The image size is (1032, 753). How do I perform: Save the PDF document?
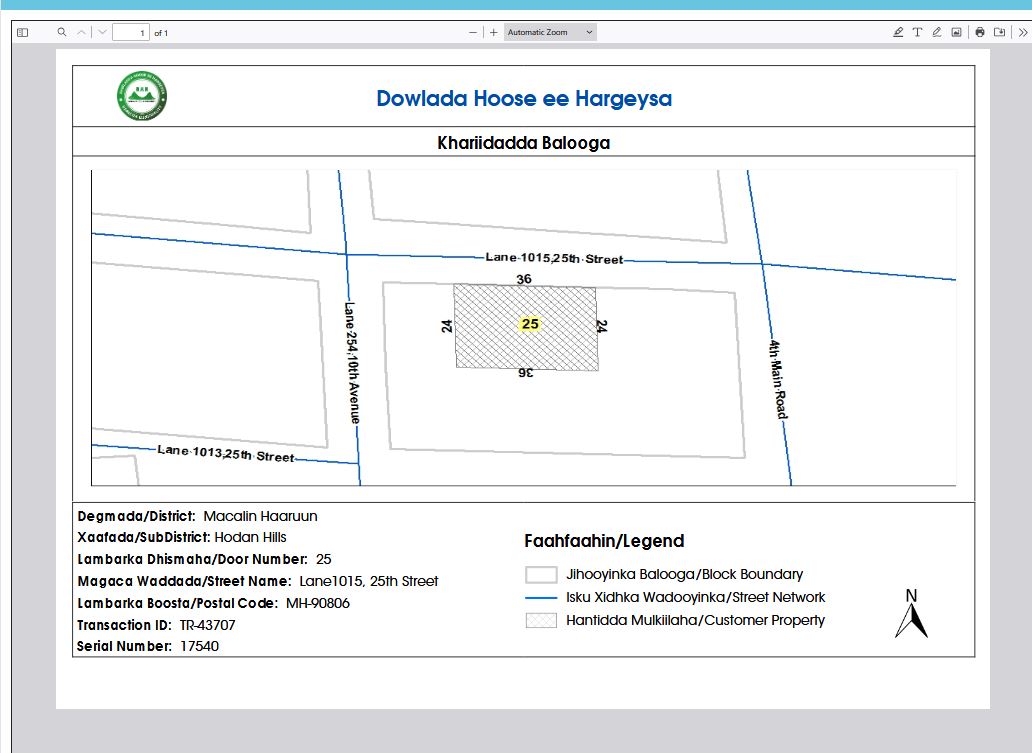pyautogui.click(x=1000, y=32)
